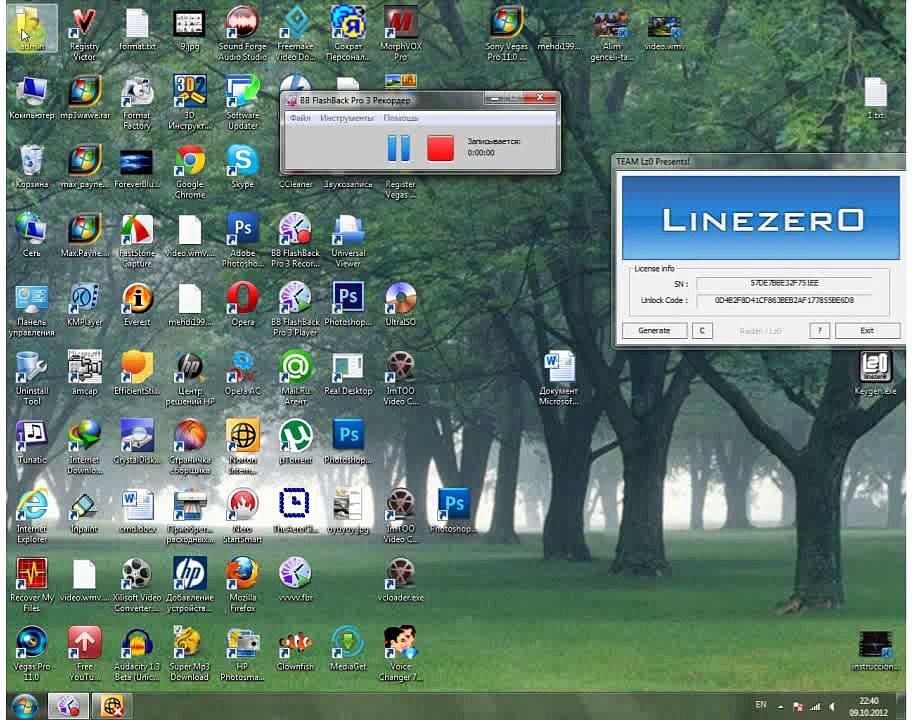Select the Crystal Disk icon
Viewport: 912px width, 720px height.
coord(137,443)
